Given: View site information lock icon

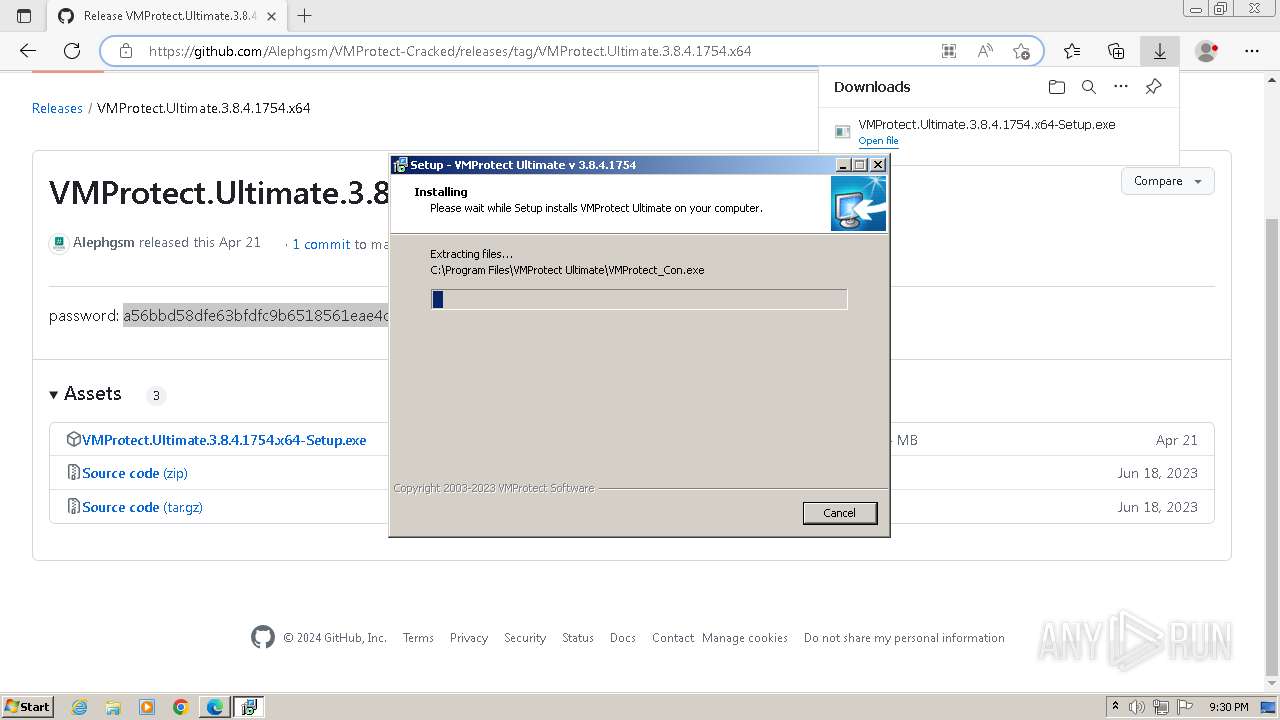Looking at the screenshot, I should tap(125, 51).
